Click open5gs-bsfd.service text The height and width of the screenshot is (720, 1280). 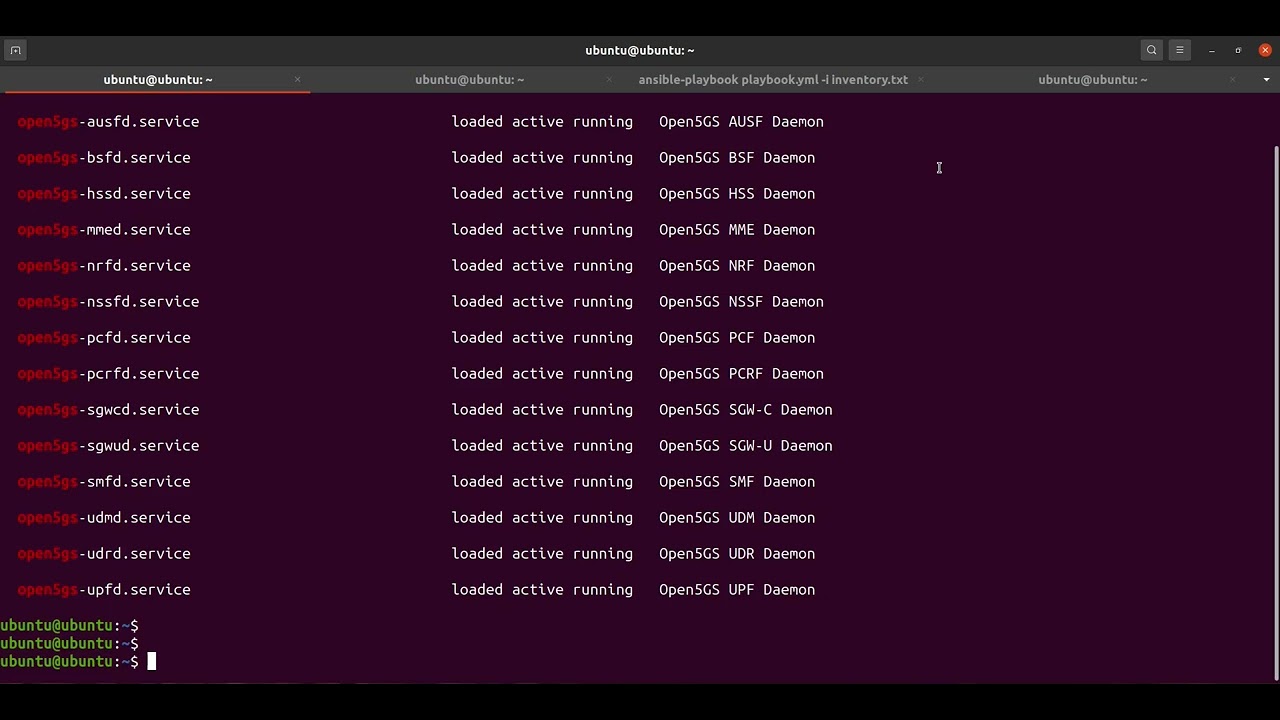click(x=104, y=158)
